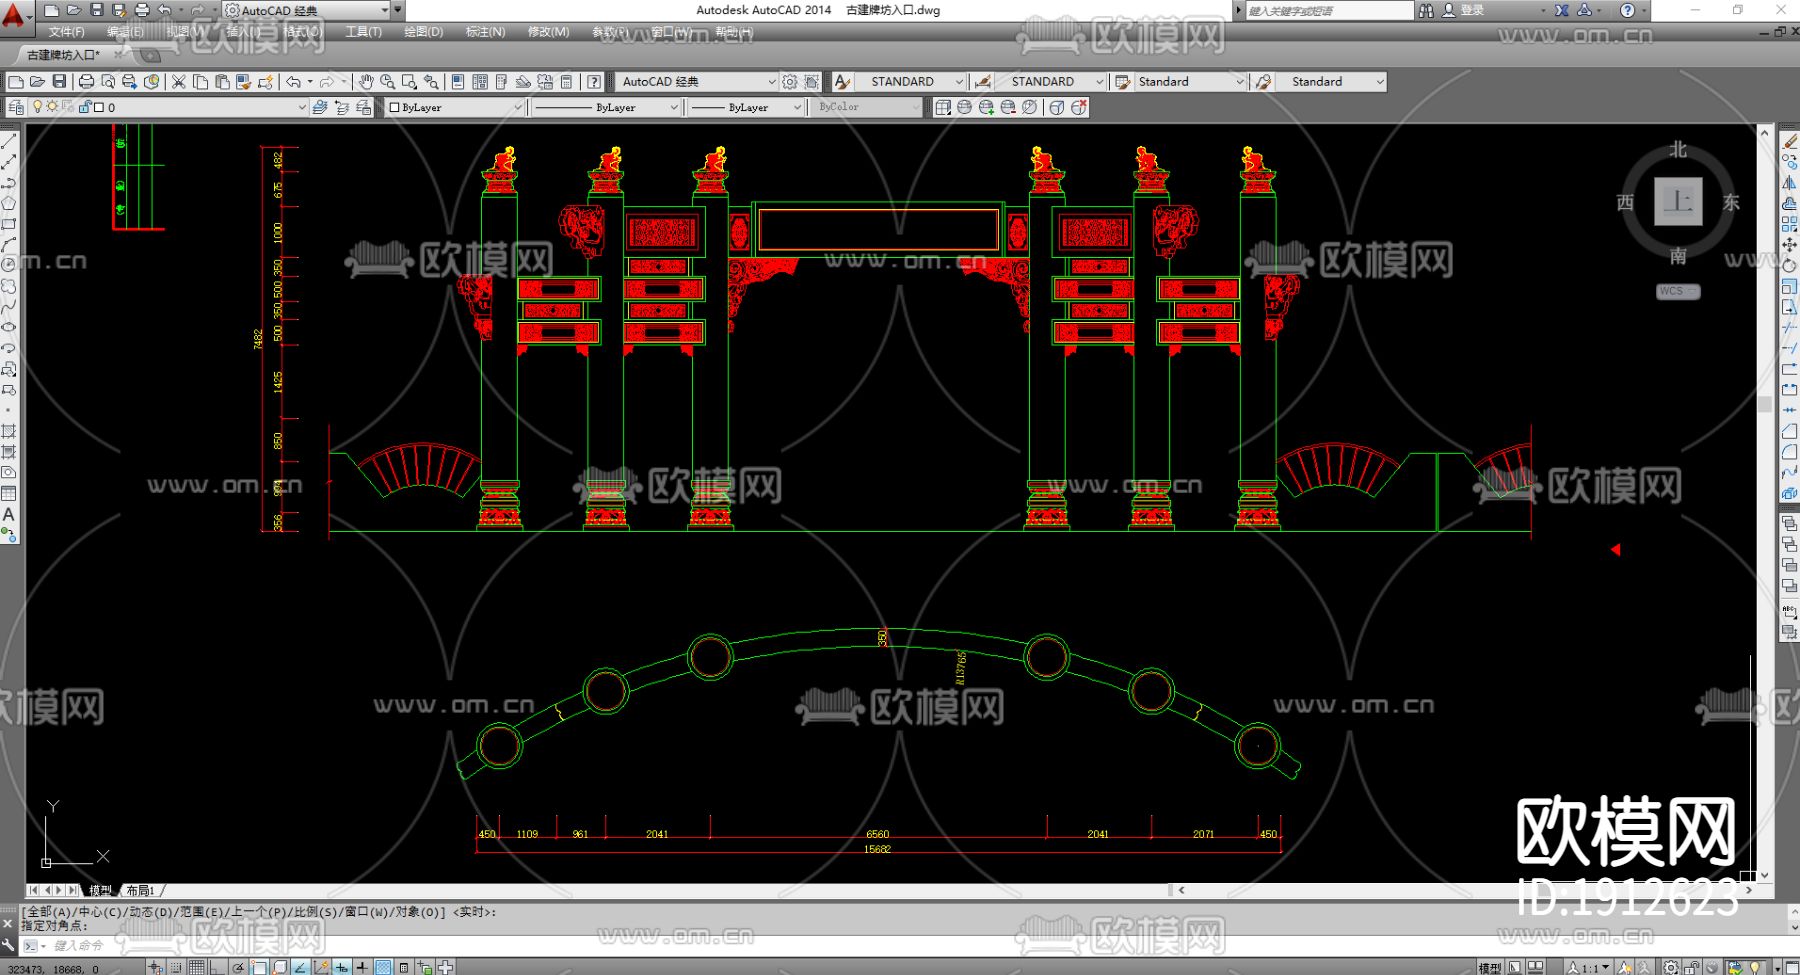Toggle Grid display in status bar
The width and height of the screenshot is (1800, 975).
click(197, 967)
